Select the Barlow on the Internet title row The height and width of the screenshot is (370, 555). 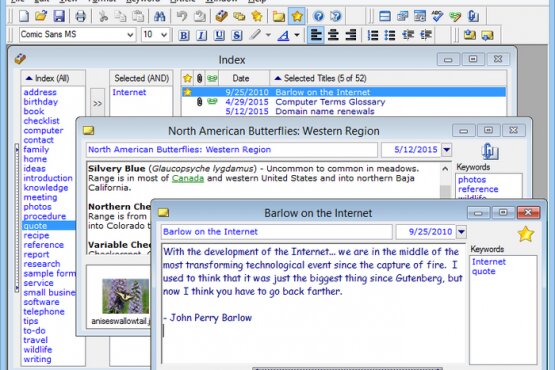(343, 92)
